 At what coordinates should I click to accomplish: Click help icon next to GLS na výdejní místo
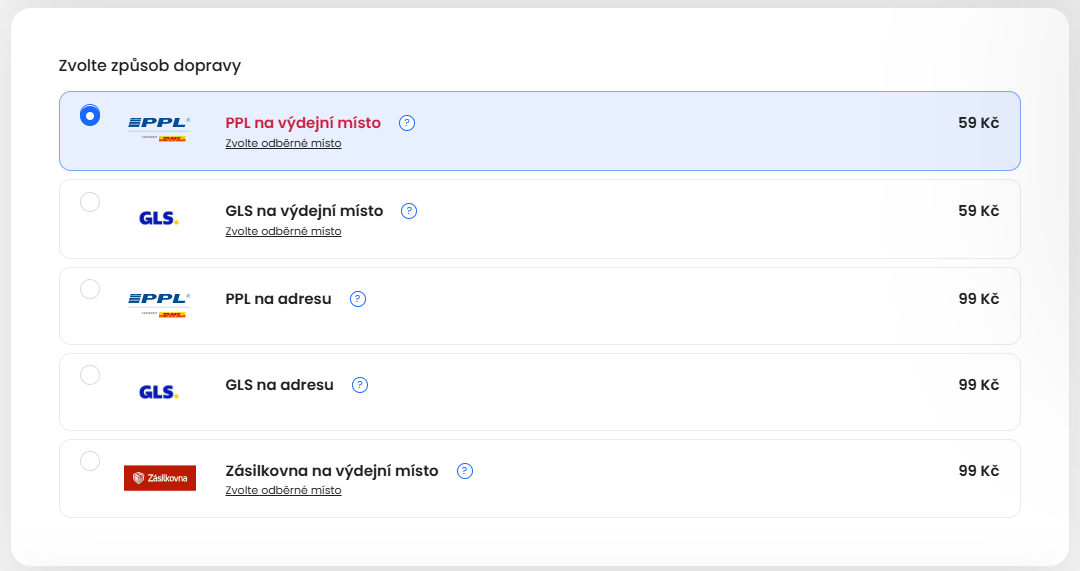point(409,211)
